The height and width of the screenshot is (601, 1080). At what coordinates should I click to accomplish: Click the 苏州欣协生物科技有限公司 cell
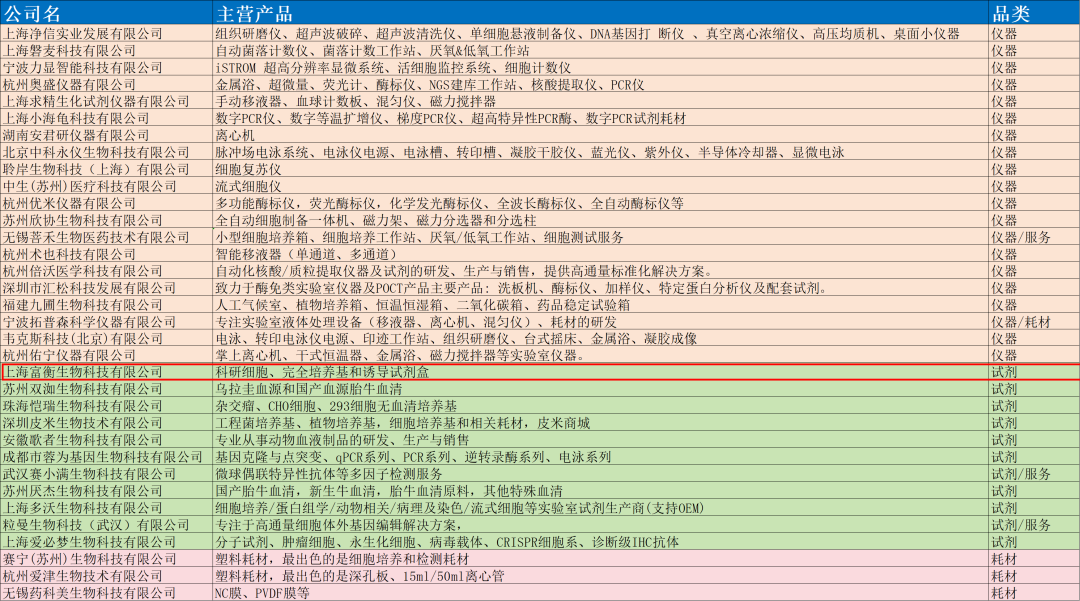(x=106, y=220)
